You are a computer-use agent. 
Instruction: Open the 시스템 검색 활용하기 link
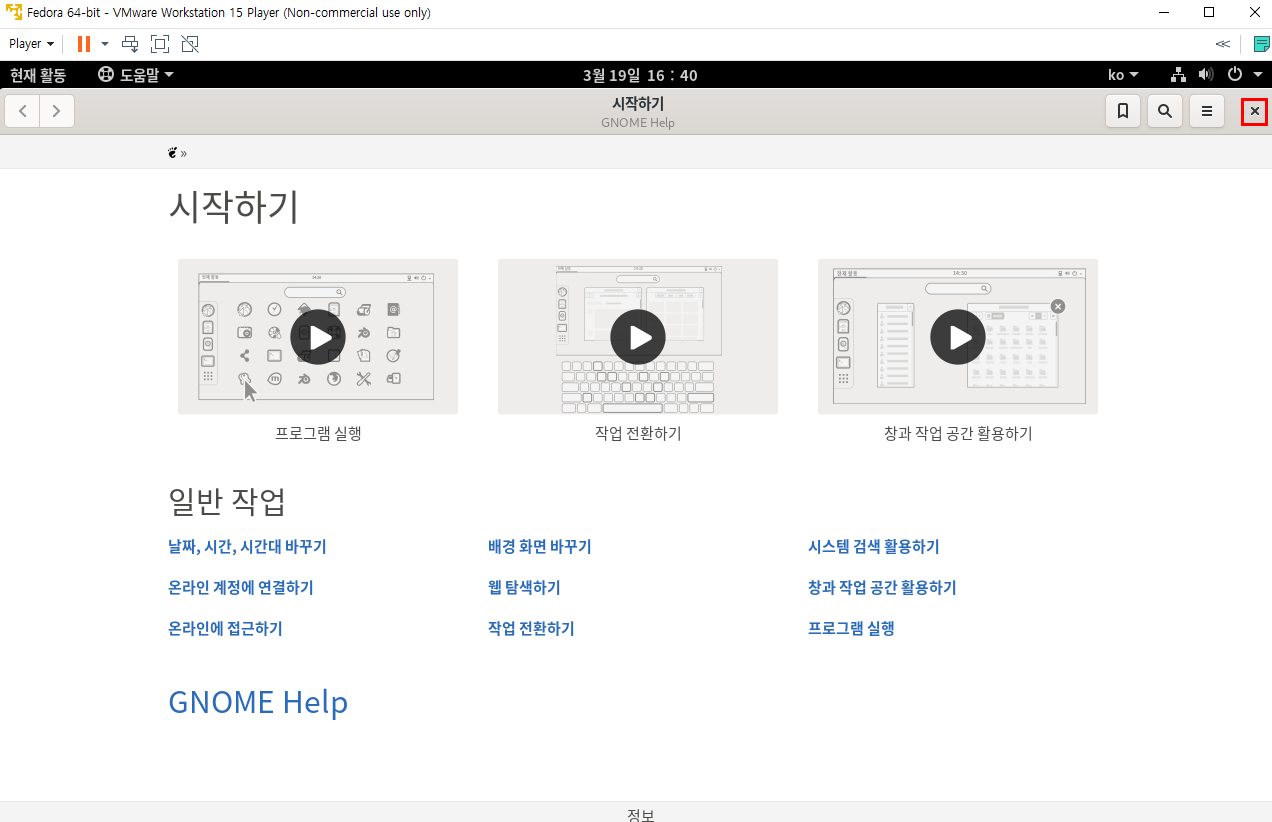tap(874, 547)
